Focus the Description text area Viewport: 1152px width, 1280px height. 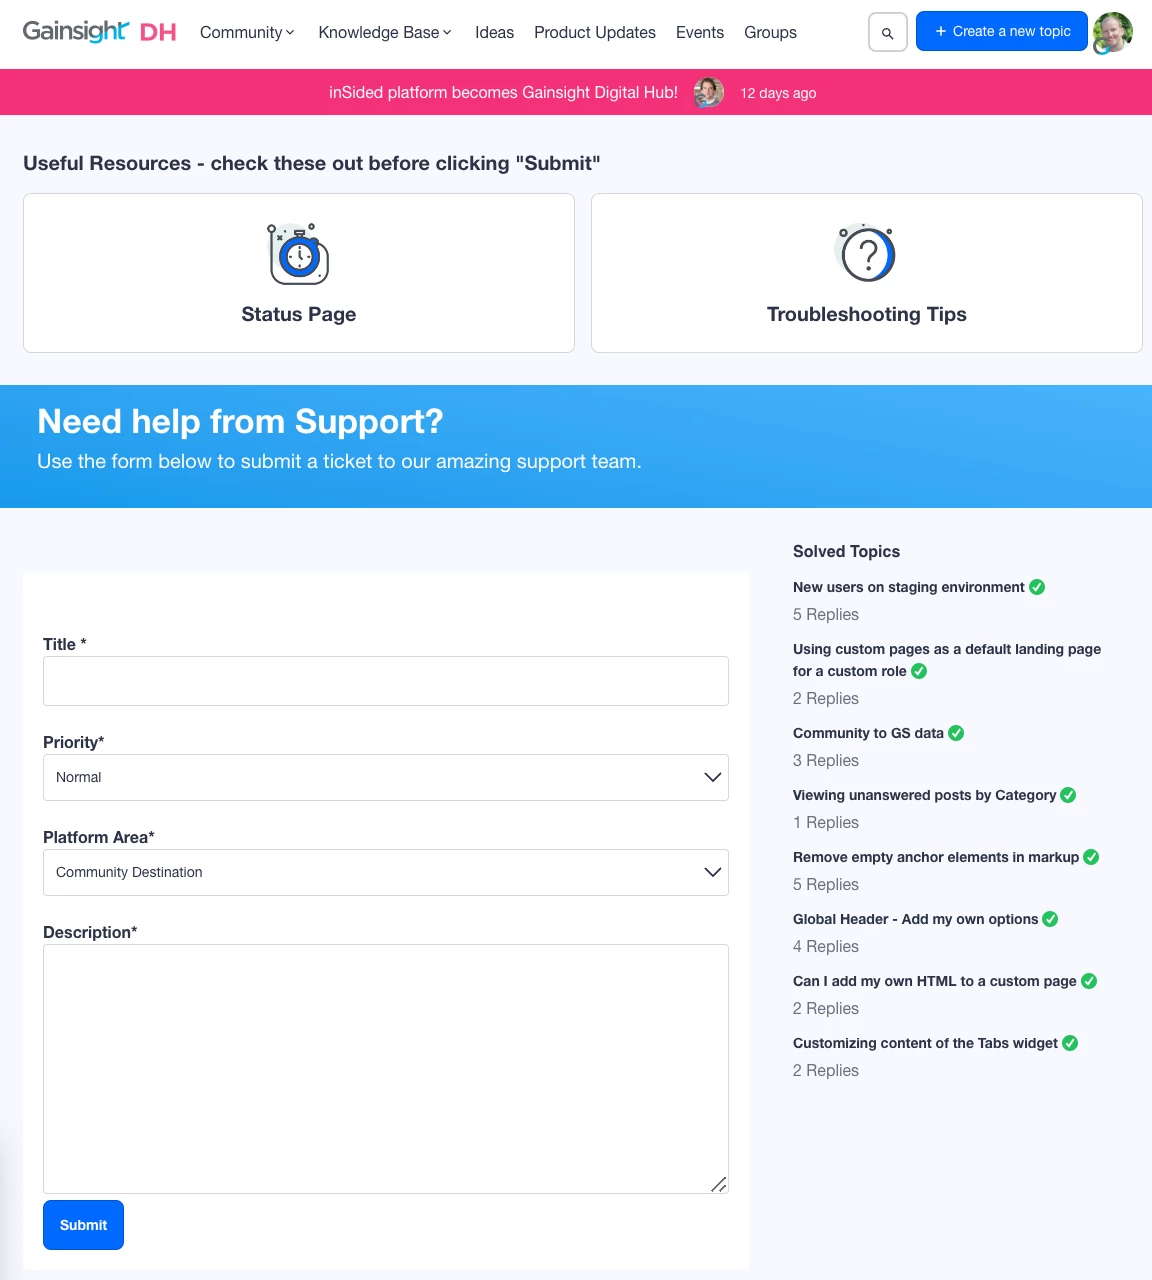386,1069
